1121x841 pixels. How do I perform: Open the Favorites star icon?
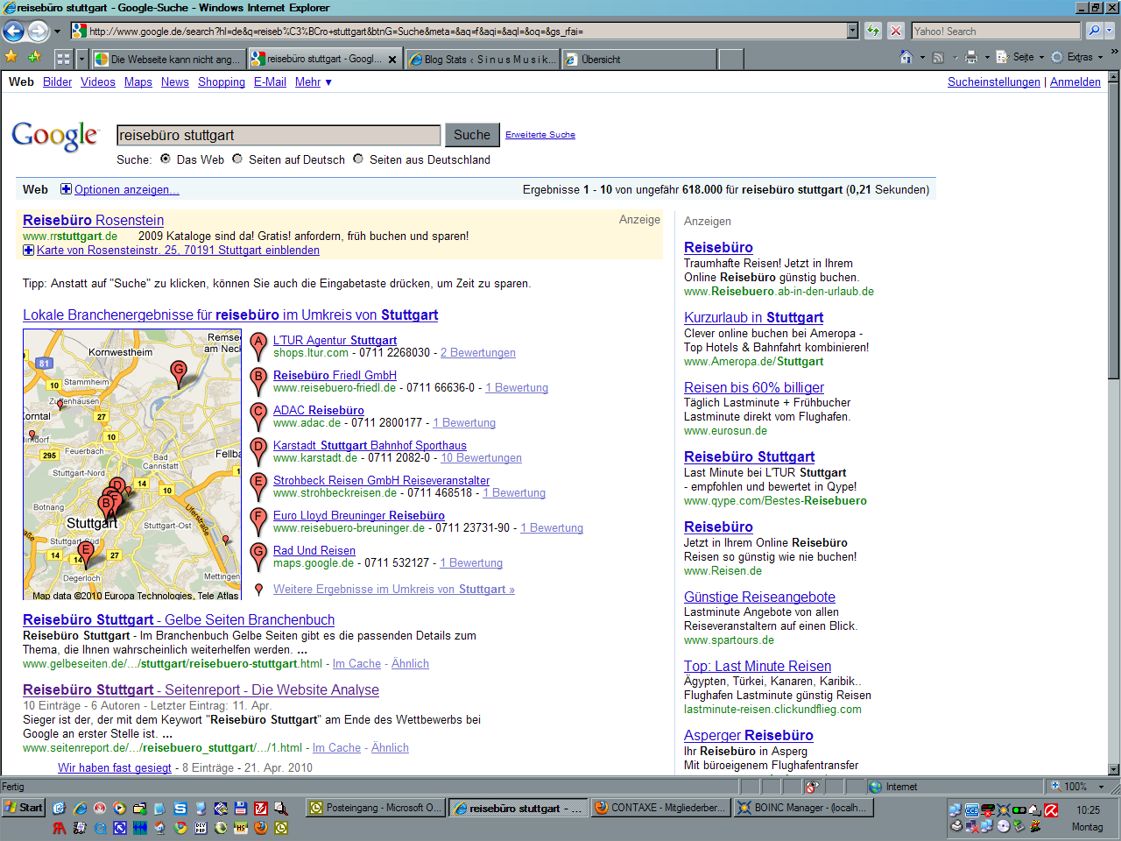12,58
